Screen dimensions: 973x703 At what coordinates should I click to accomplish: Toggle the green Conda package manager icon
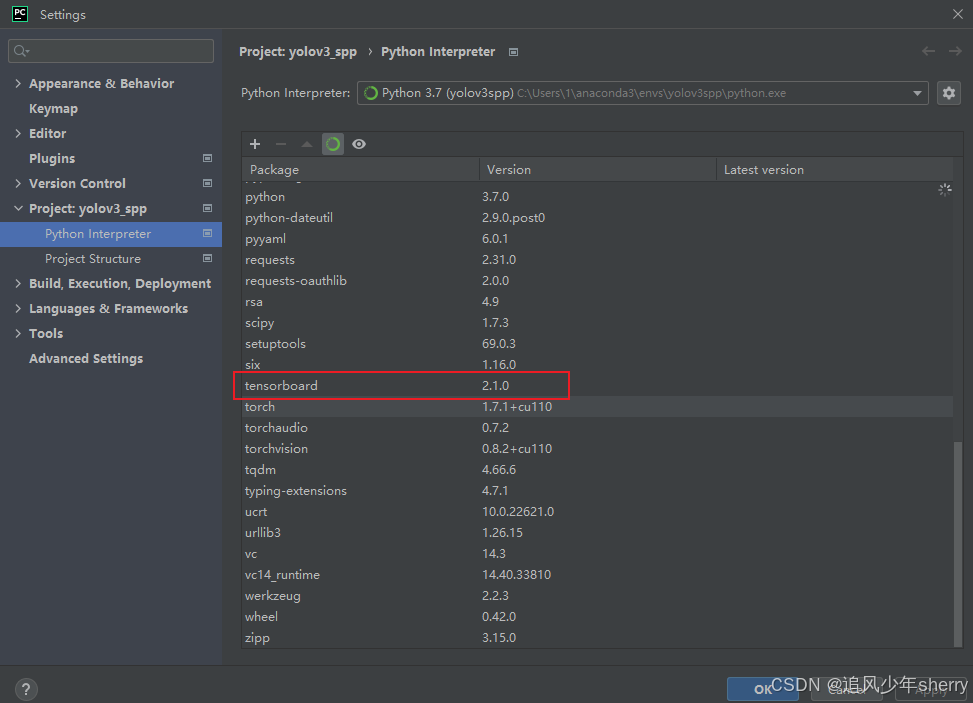333,144
